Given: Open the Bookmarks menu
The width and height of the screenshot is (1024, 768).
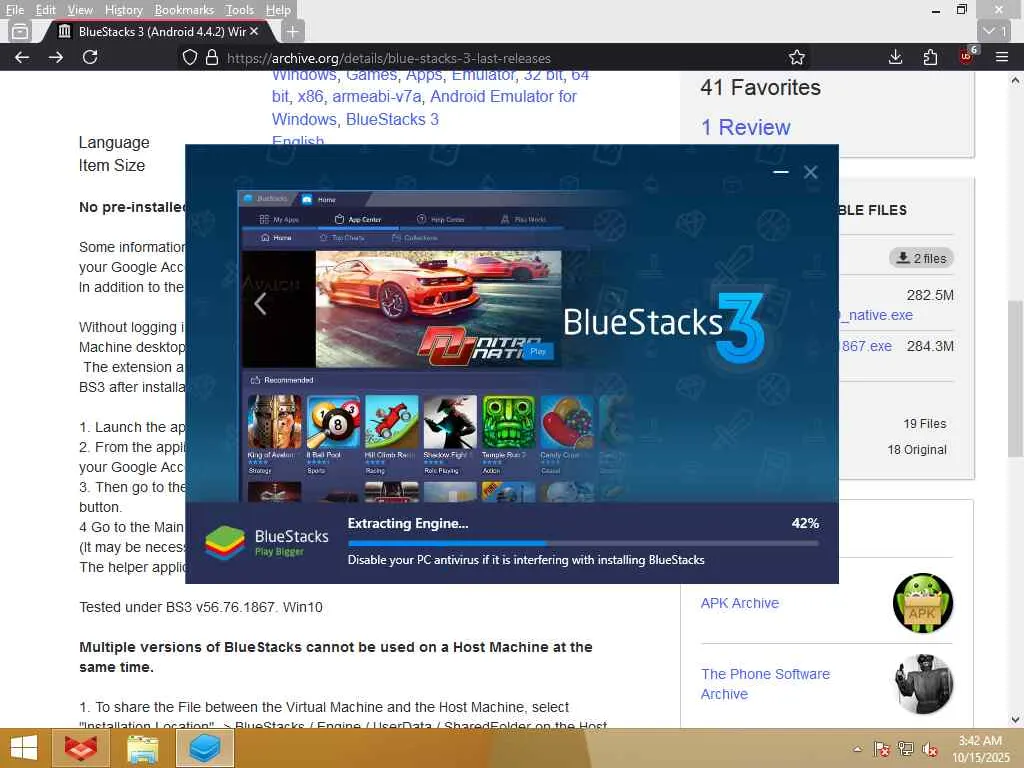Looking at the screenshot, I should [184, 10].
